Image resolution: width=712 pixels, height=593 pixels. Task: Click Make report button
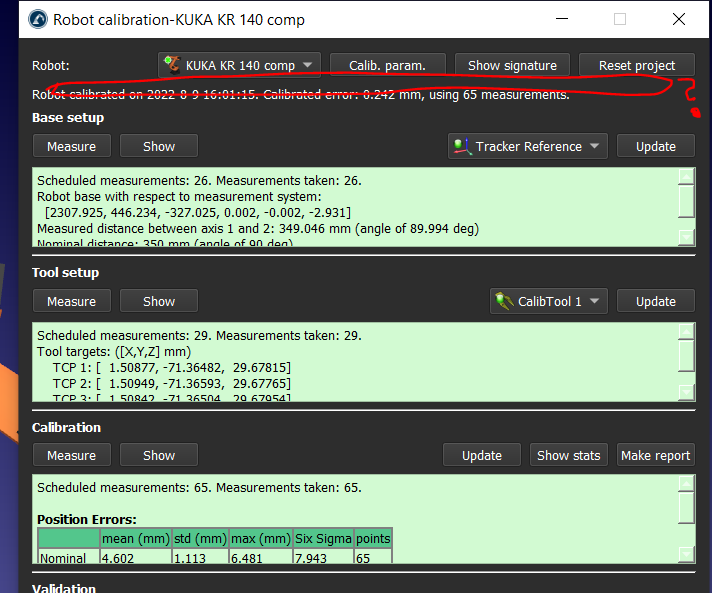[655, 455]
